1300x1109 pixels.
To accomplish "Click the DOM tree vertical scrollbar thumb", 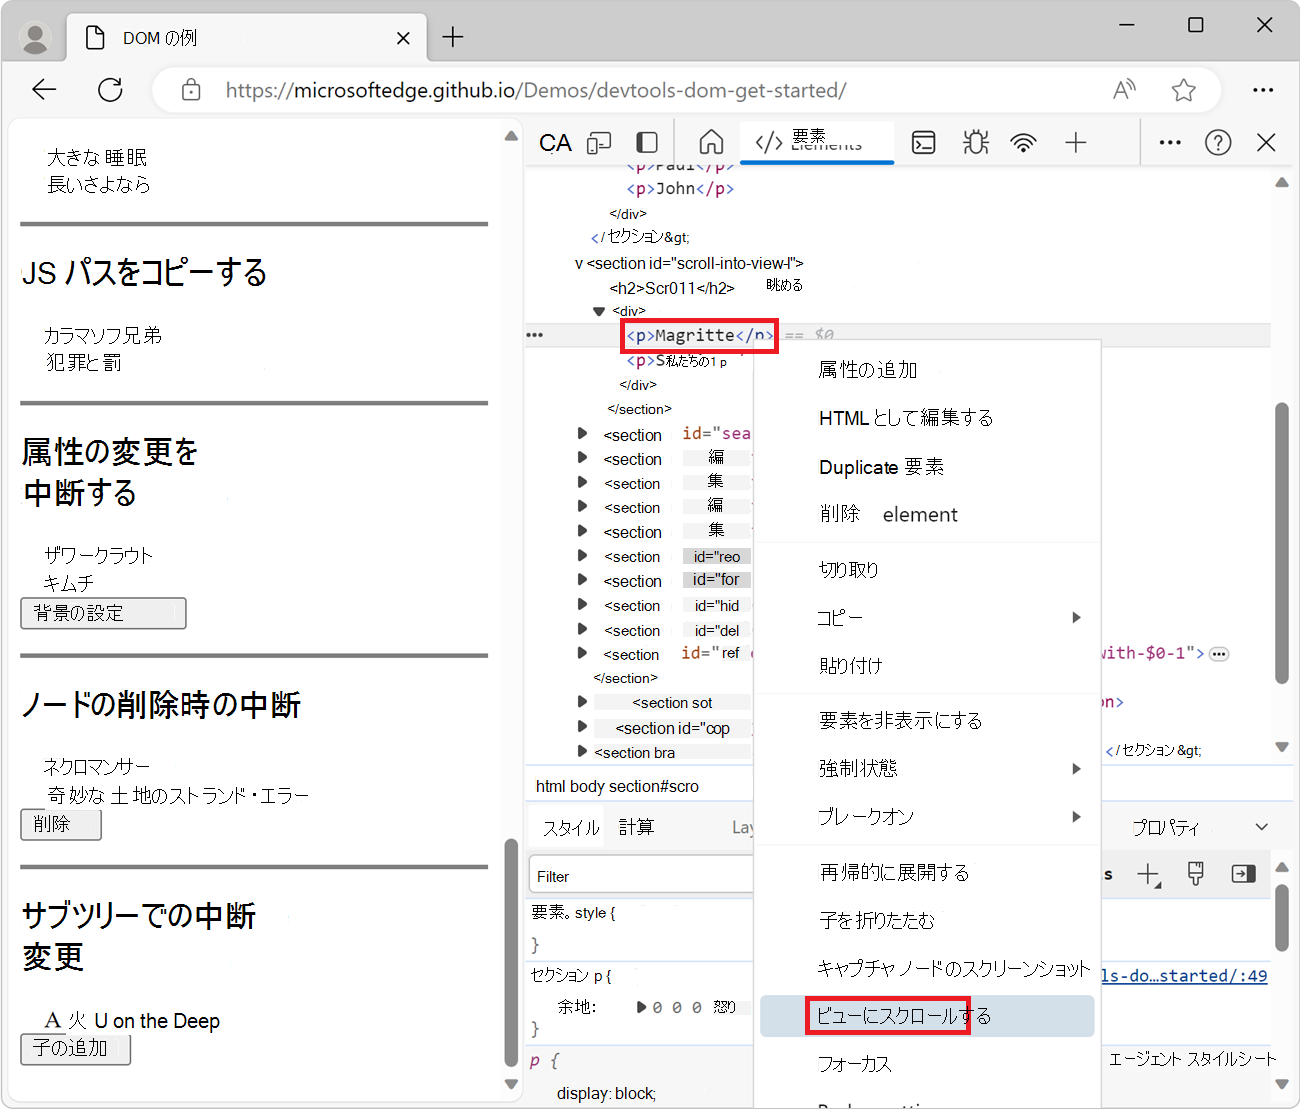I will [1282, 543].
